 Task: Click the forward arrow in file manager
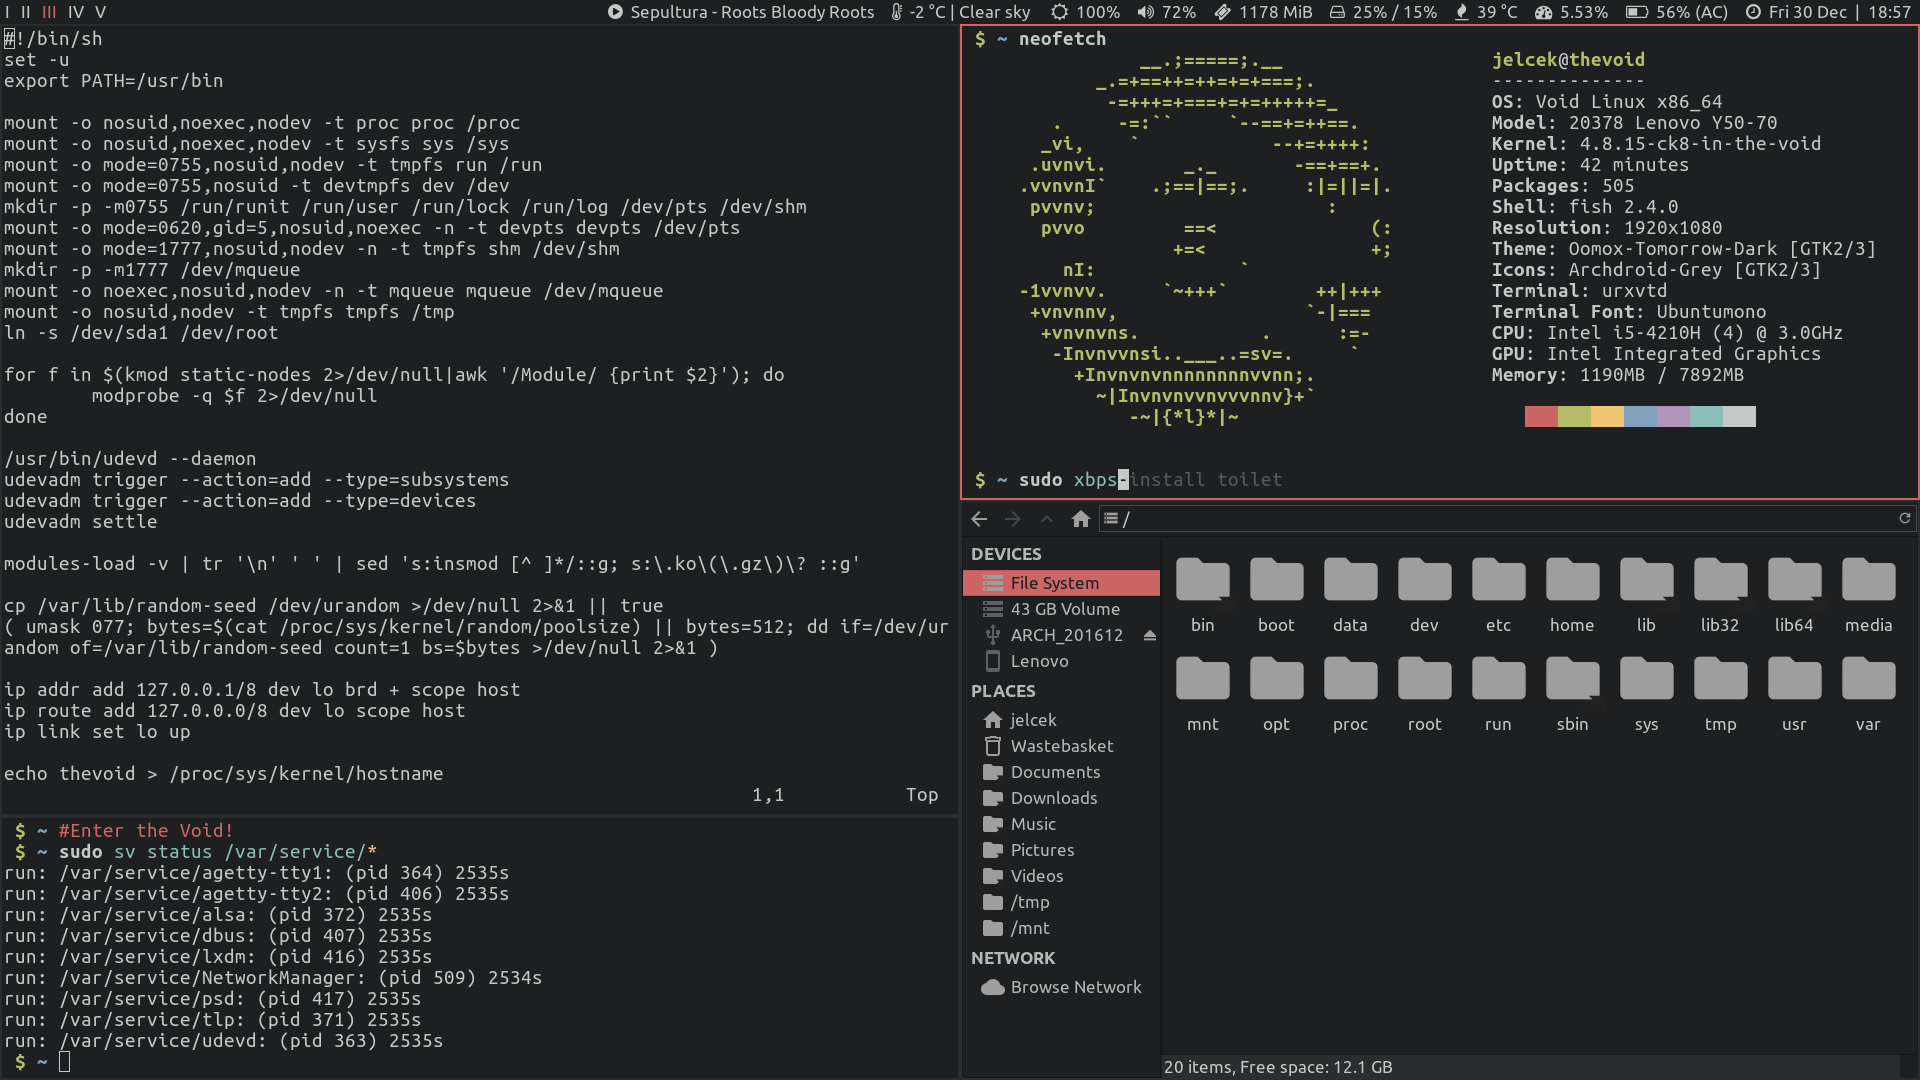1013,519
